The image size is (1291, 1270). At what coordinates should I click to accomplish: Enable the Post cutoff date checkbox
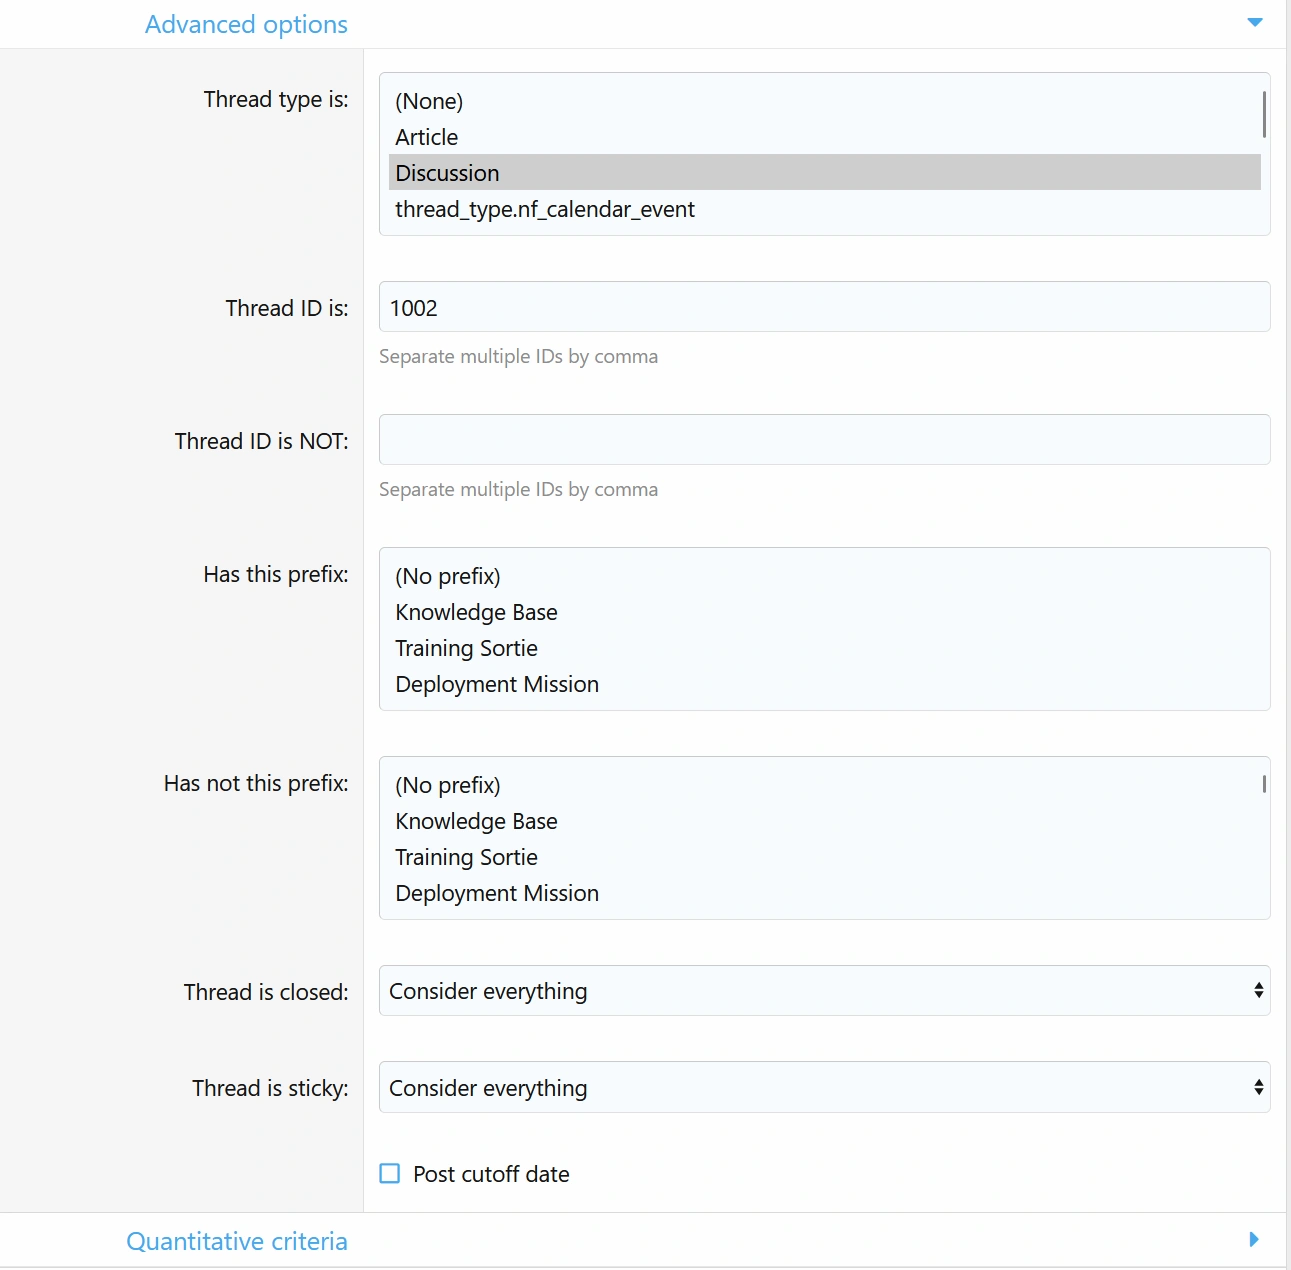(x=390, y=1174)
